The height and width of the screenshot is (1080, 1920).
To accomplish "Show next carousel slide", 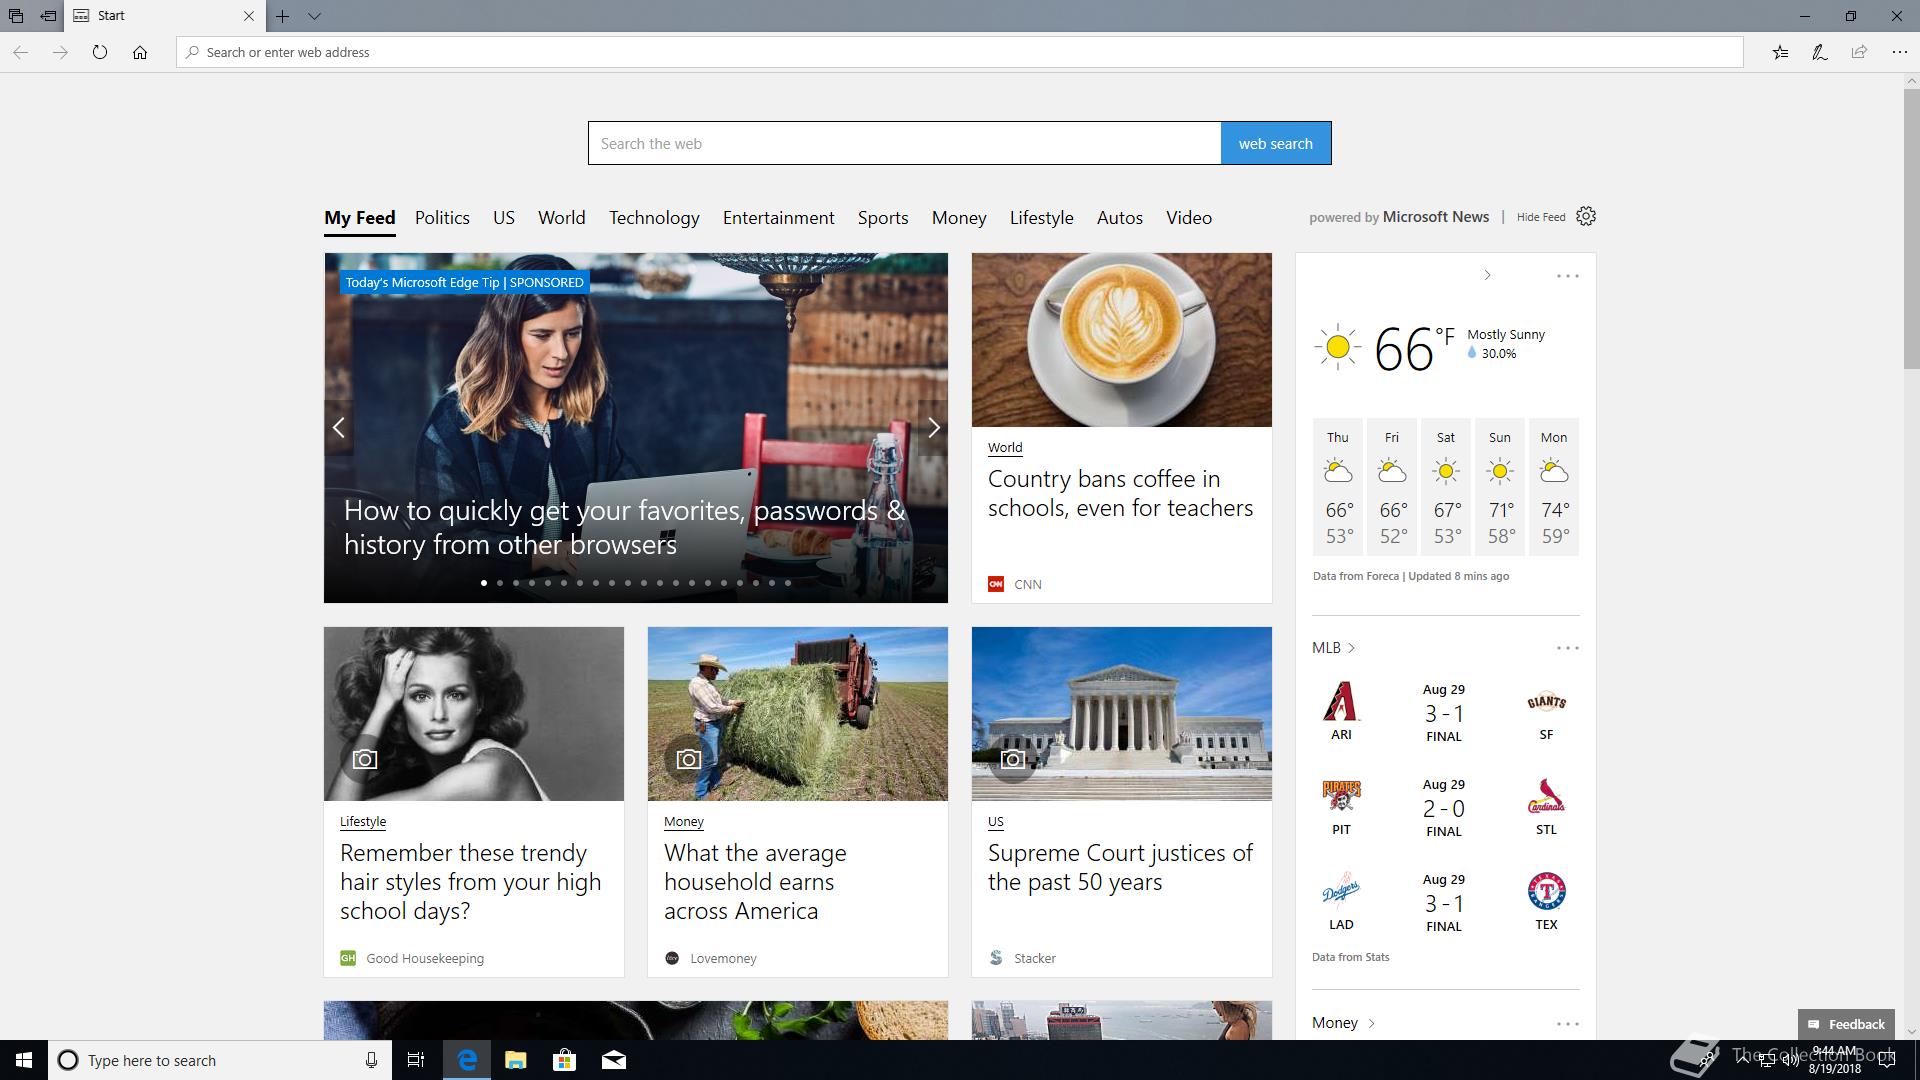I will coord(933,428).
